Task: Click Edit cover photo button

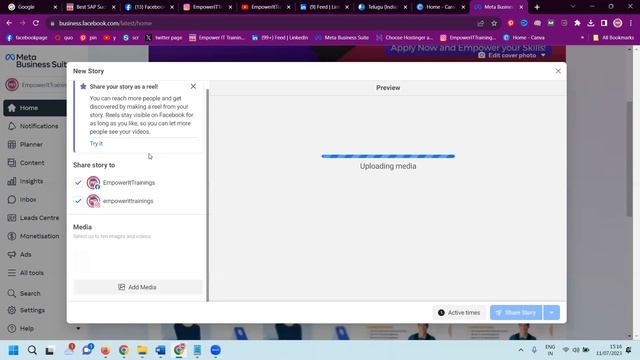Action: (507, 55)
